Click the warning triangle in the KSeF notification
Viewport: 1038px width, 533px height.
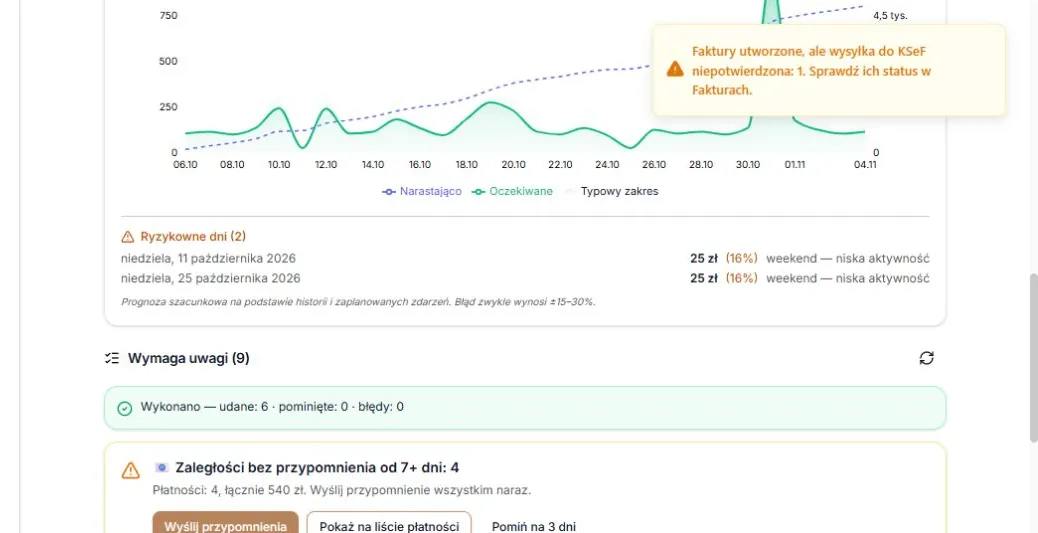click(x=675, y=69)
